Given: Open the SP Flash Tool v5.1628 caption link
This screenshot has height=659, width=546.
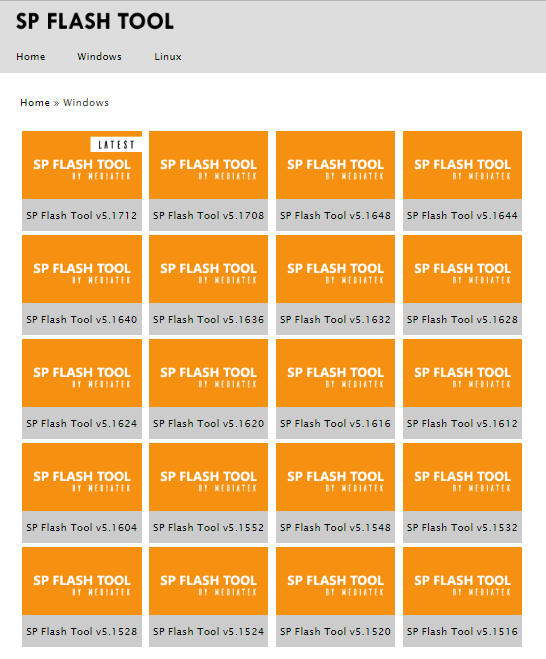Looking at the screenshot, I should (x=462, y=319).
